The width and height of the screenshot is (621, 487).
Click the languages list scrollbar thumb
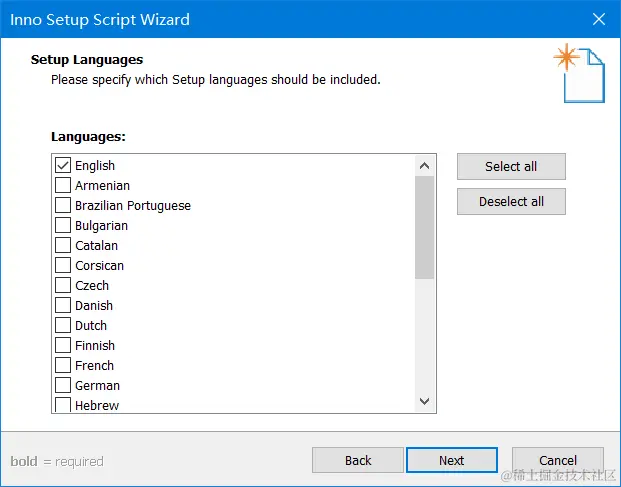pyautogui.click(x=425, y=227)
